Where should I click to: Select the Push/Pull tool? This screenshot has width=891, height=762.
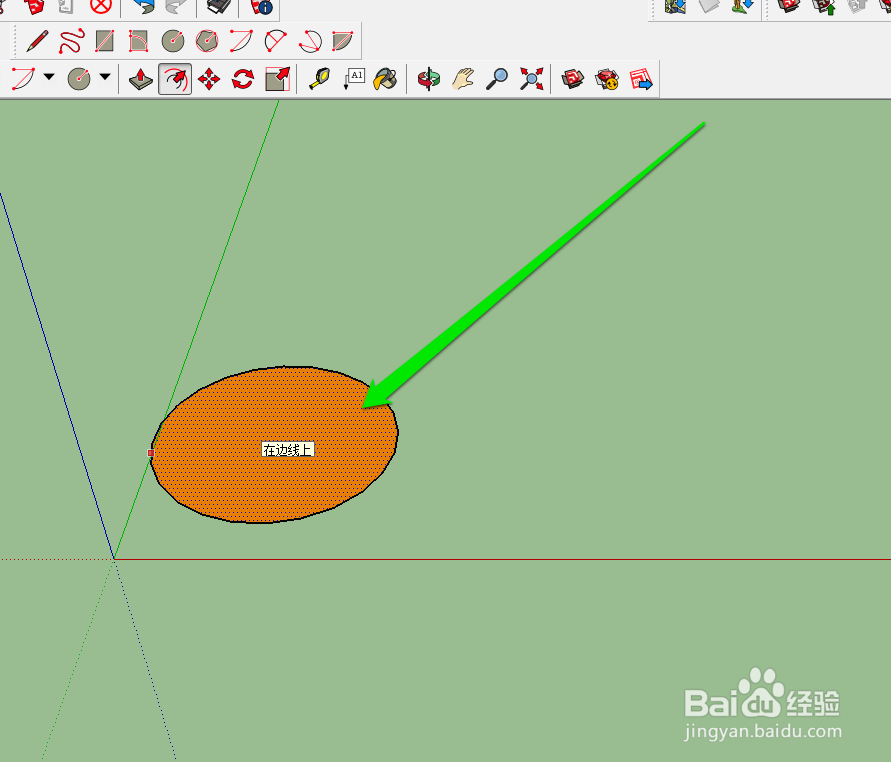point(140,79)
